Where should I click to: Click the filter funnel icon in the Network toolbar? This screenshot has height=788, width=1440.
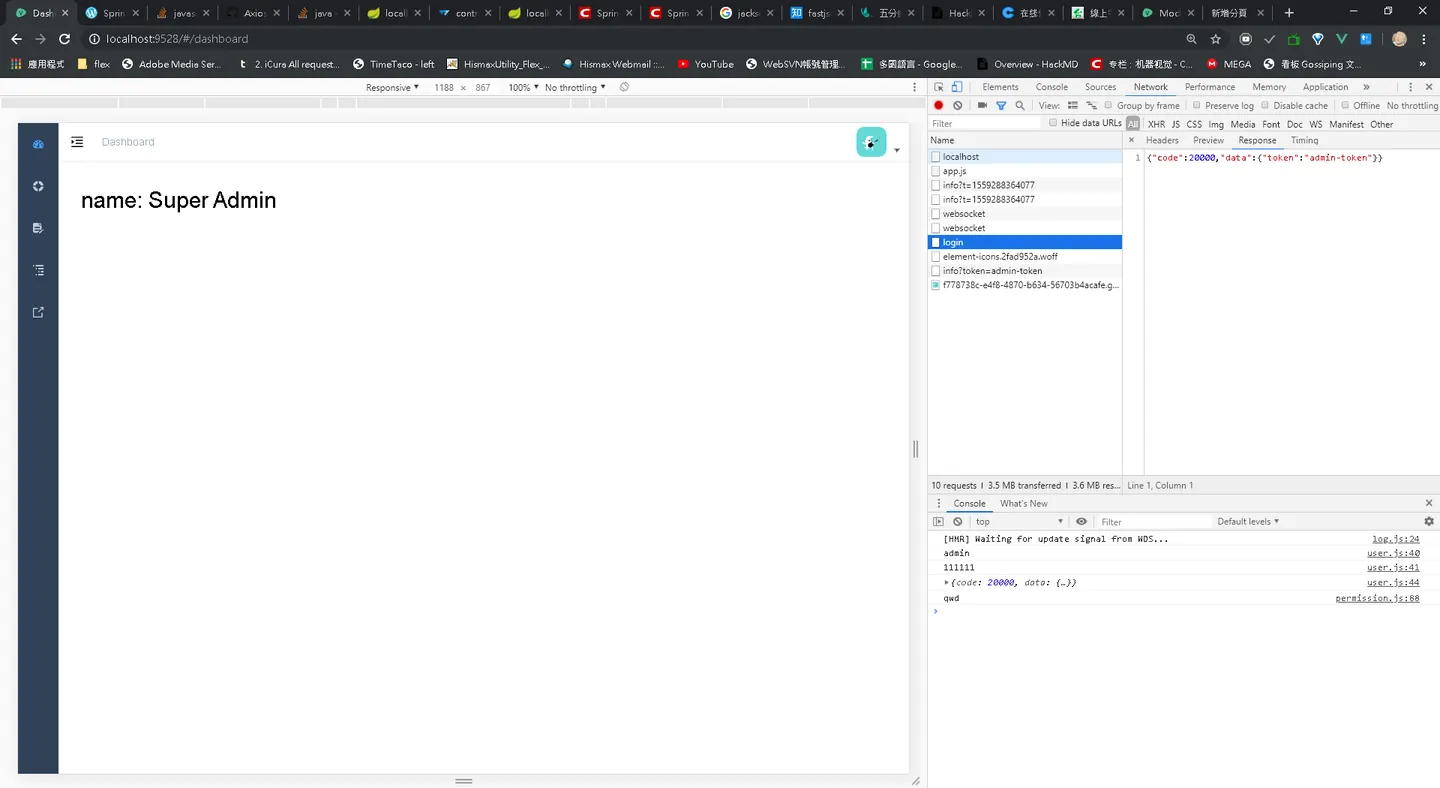coord(1001,105)
